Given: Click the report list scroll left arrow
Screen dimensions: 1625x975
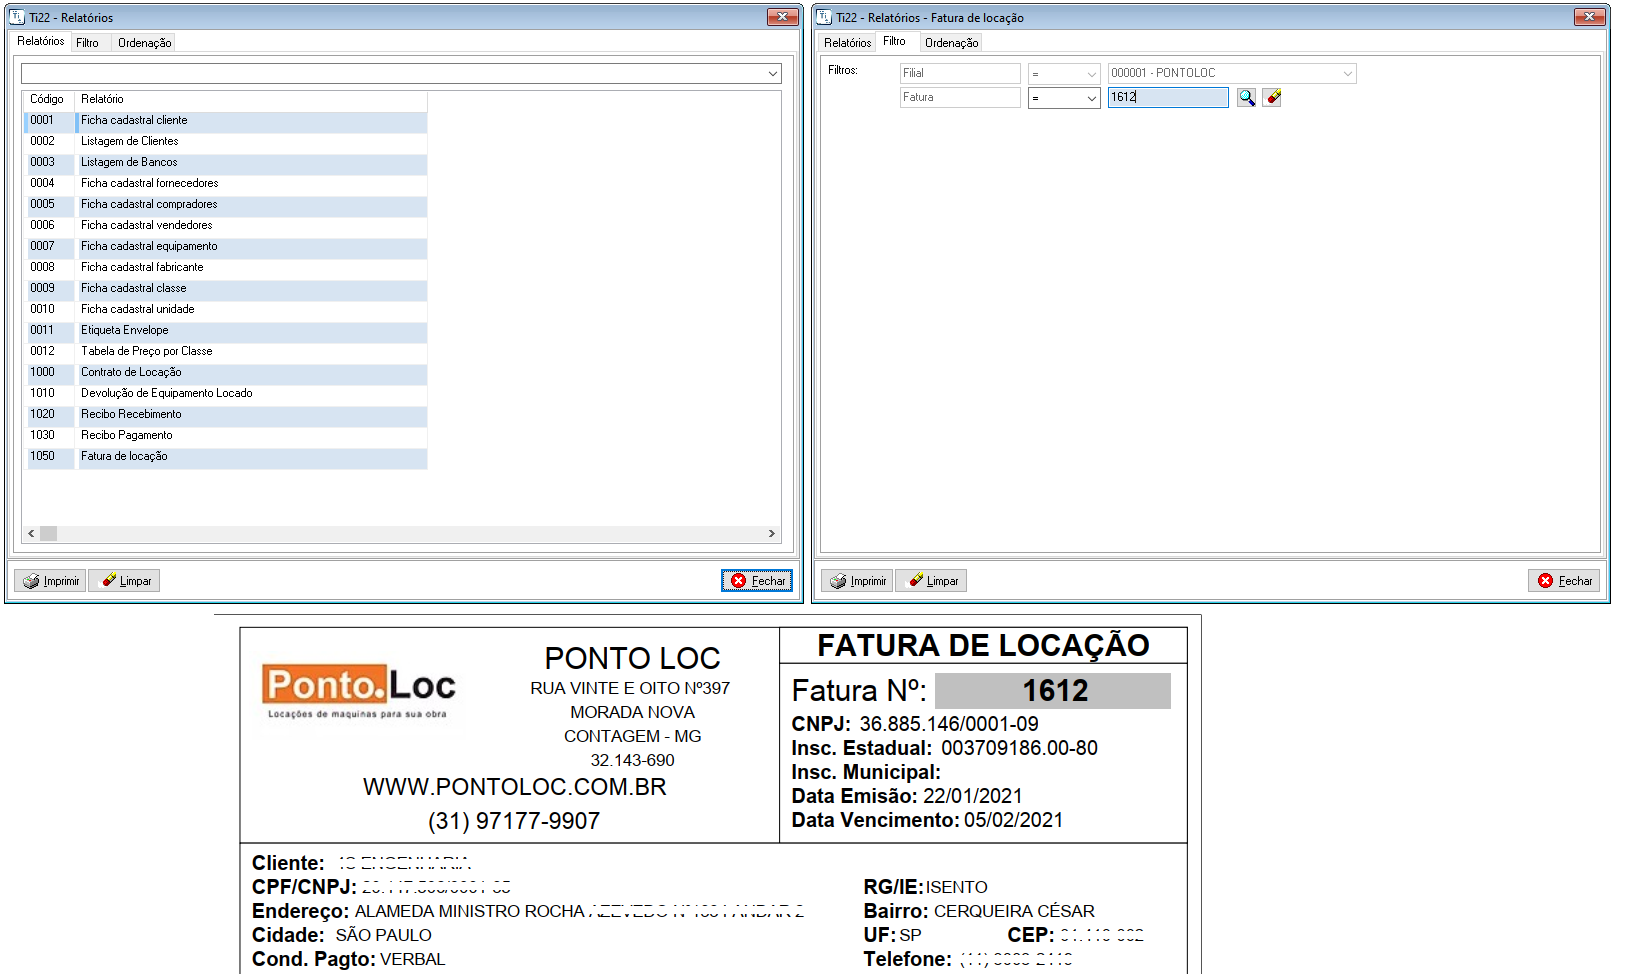Looking at the screenshot, I should 31,534.
